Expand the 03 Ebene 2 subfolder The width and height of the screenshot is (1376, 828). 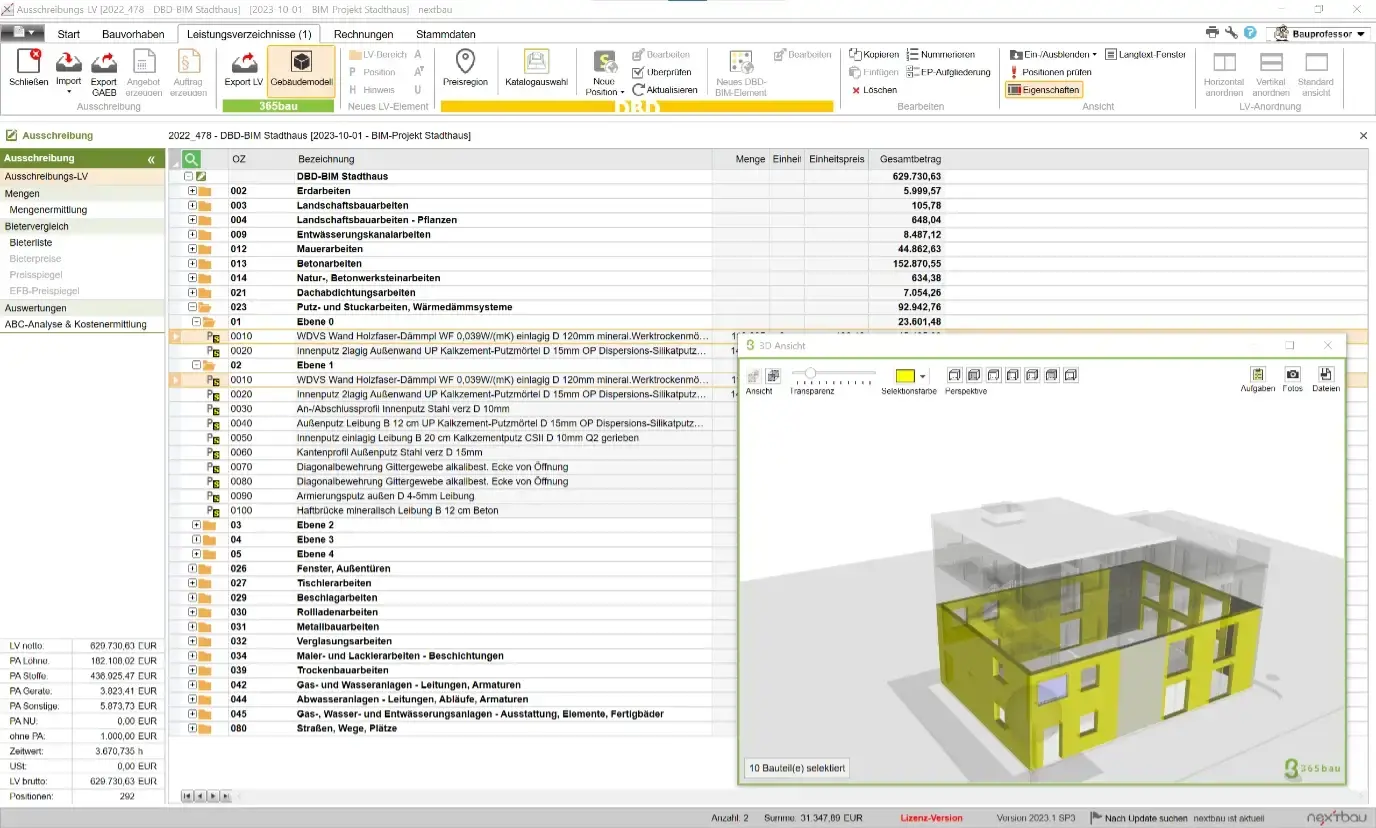pyautogui.click(x=196, y=525)
